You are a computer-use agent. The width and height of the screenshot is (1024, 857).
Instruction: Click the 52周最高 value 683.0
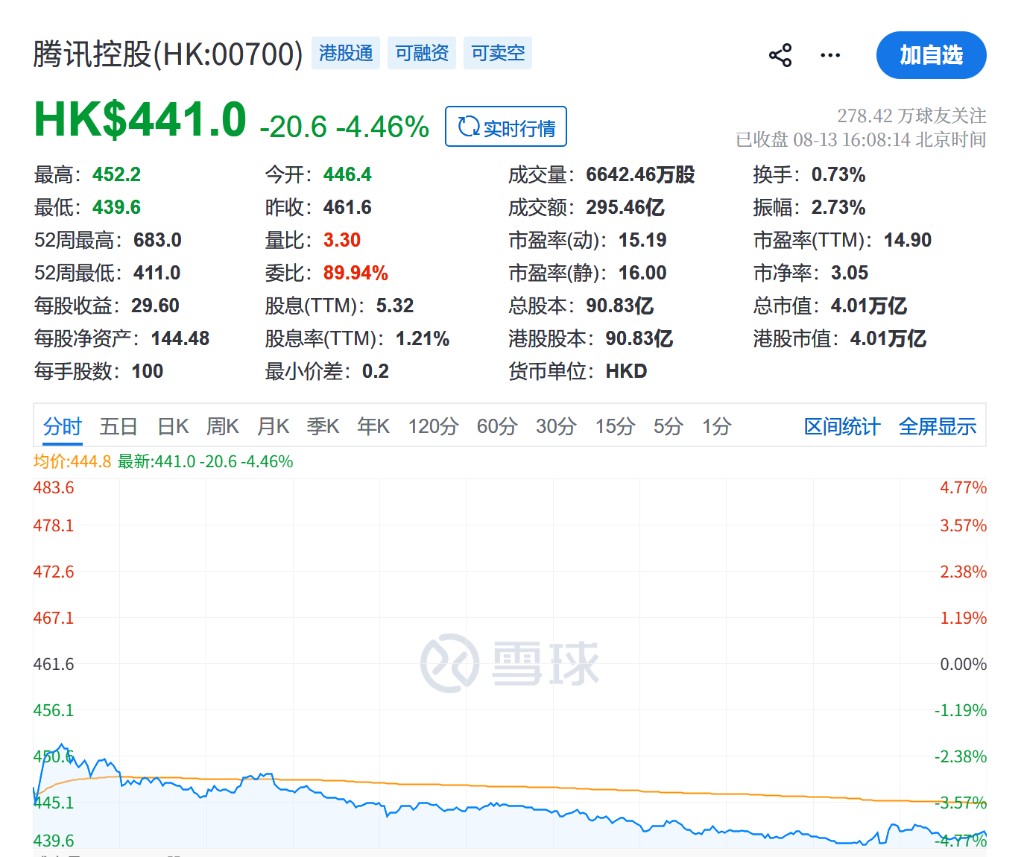coord(157,240)
